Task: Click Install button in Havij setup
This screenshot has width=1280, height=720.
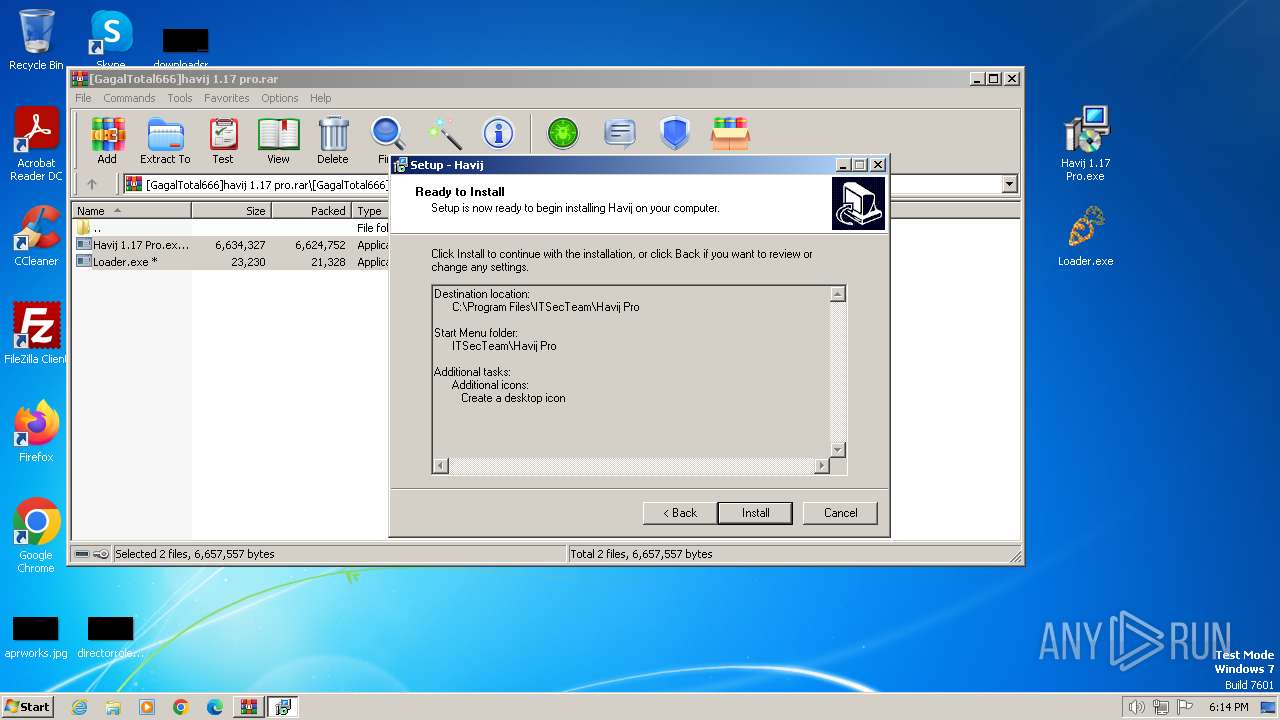Action: 755,513
